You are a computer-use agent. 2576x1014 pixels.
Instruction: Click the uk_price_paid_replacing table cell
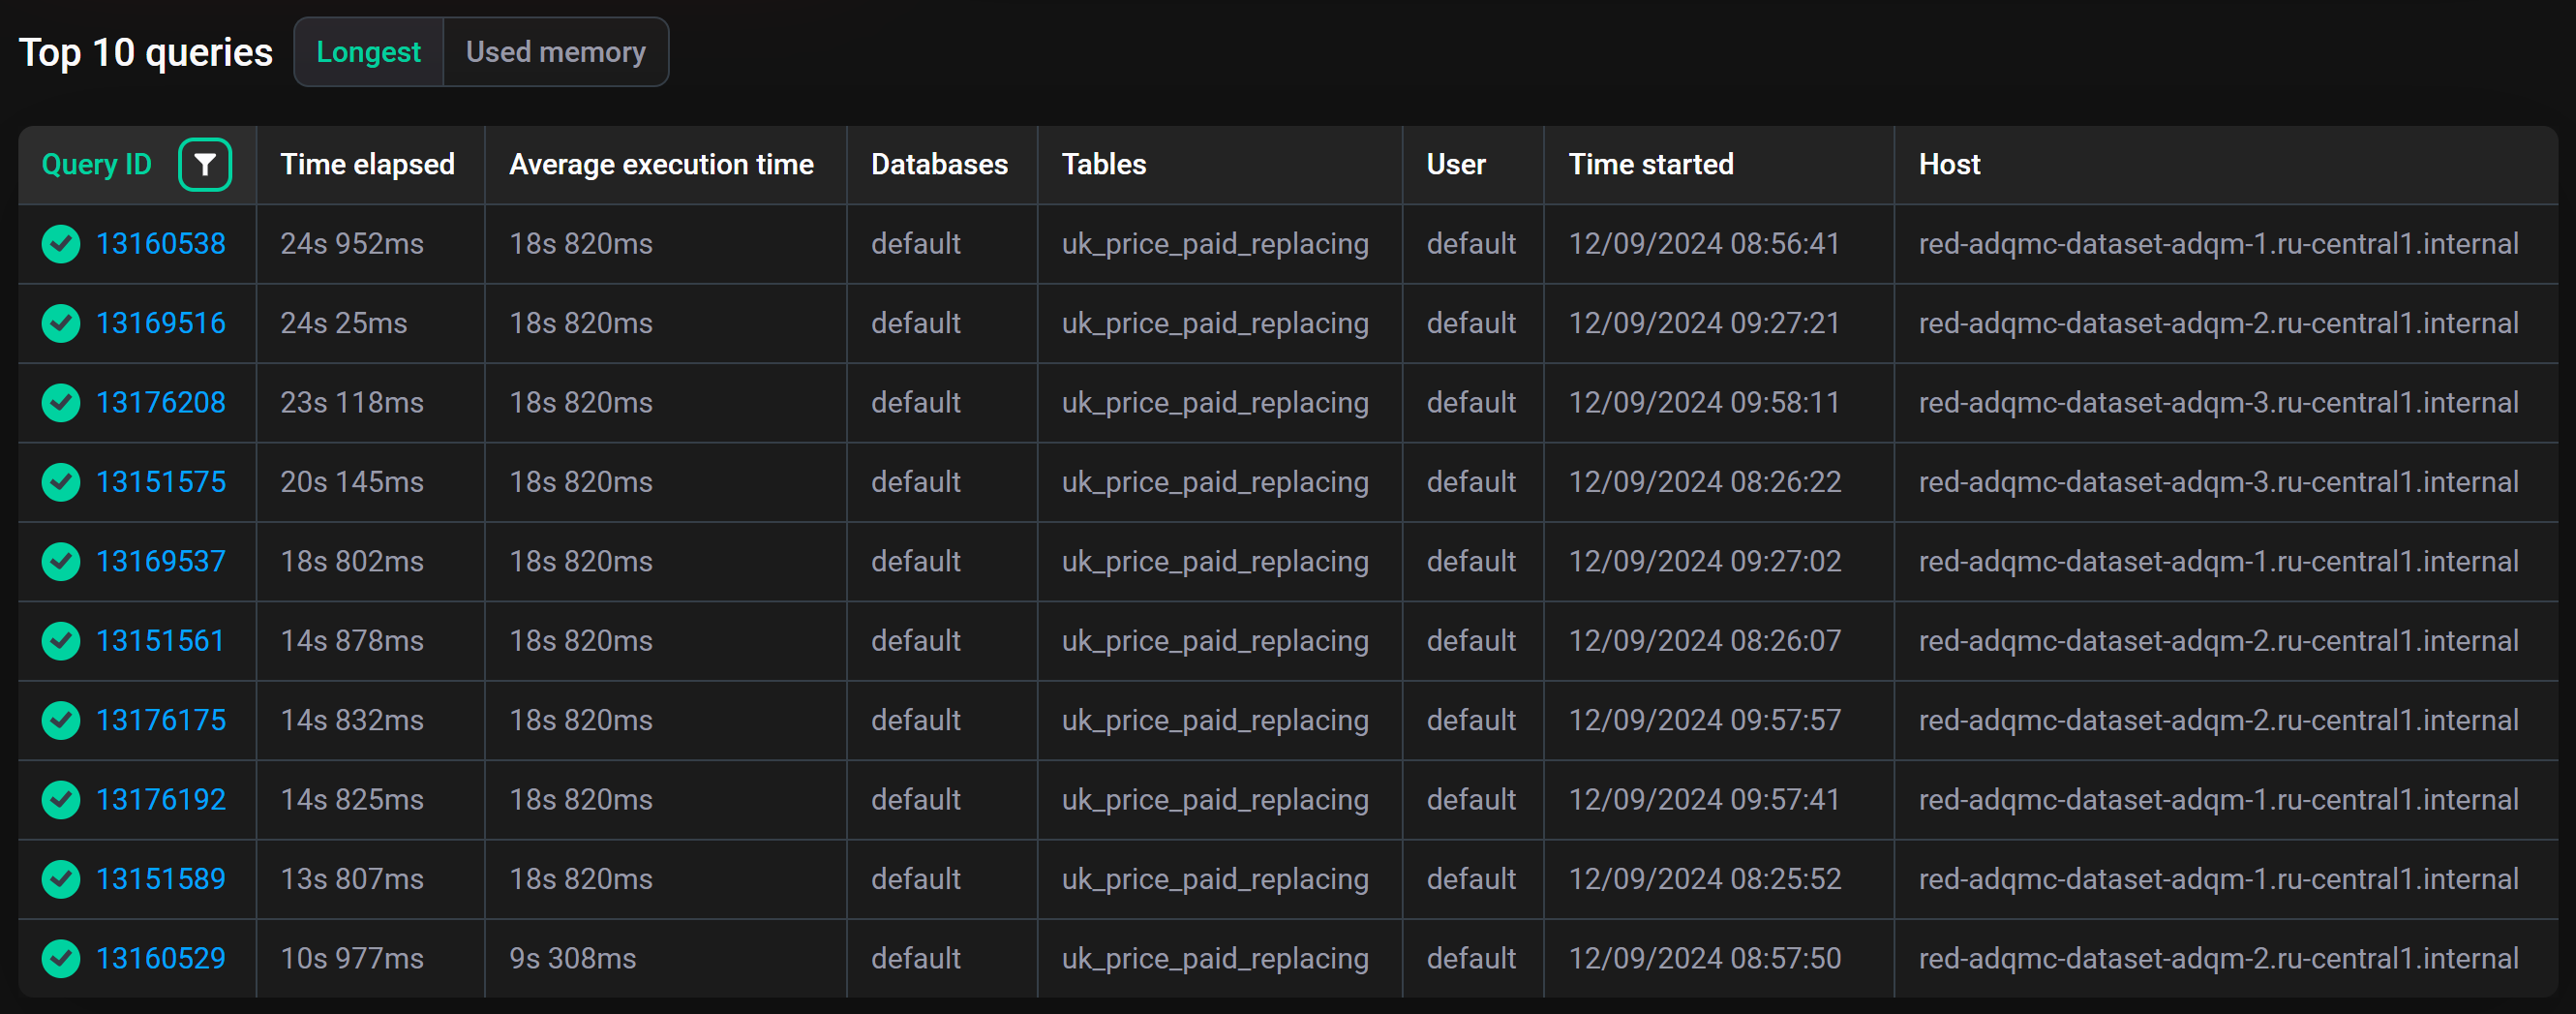(1216, 243)
